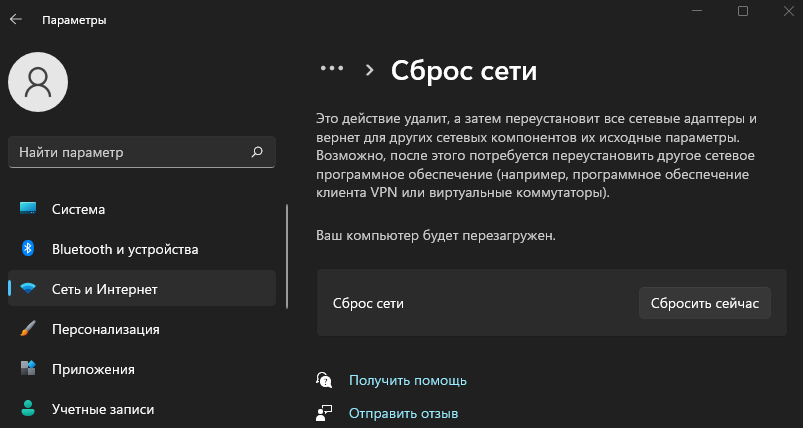
Task: Click the Система monitor icon
Action: tap(28, 208)
